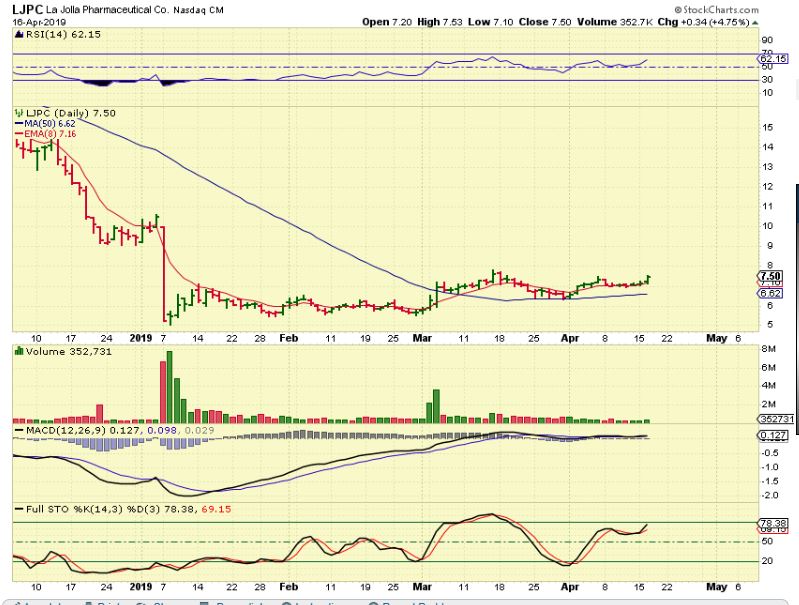Viewport: 799px width, 605px height.
Task: Click the 62.15 RSI value tag
Action: click(773, 59)
